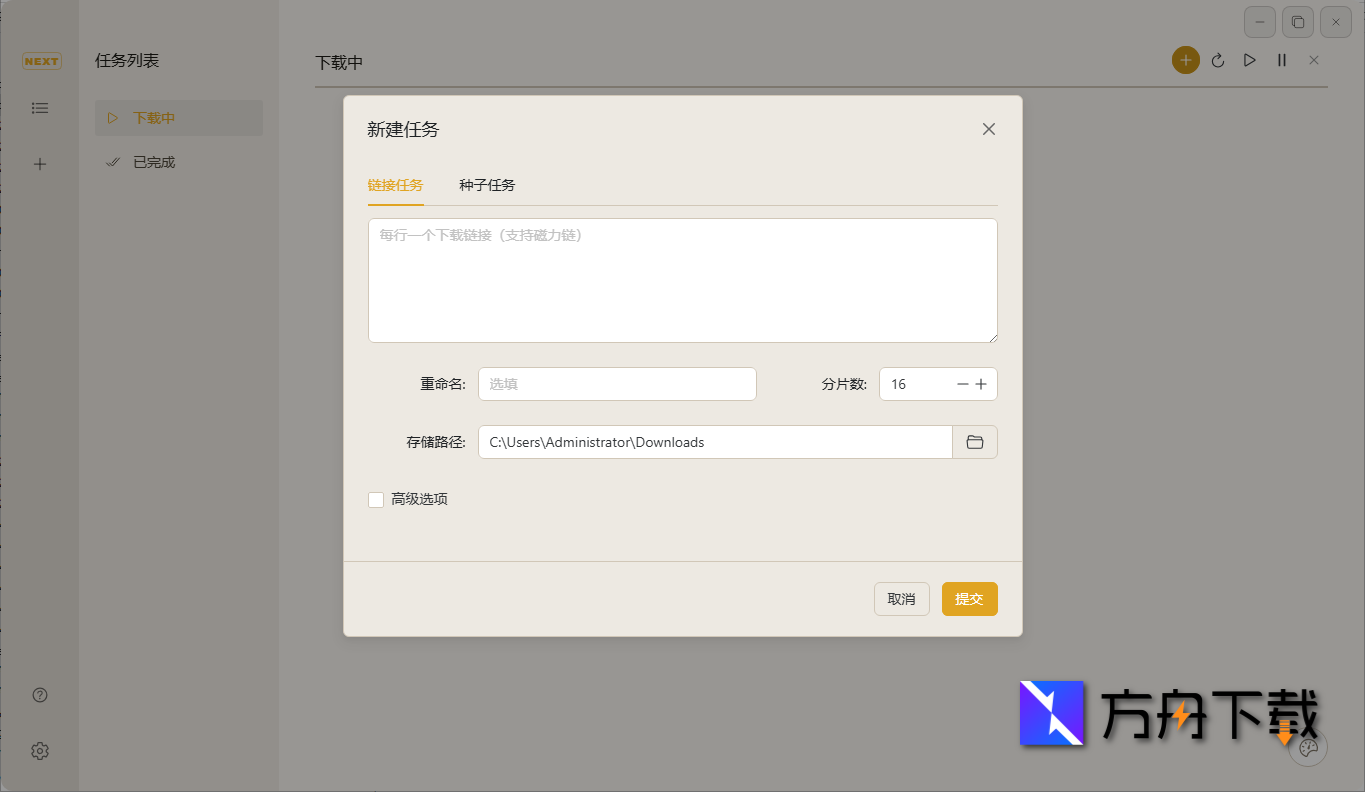1365x792 pixels.
Task: Pause all downloads with the pause icon
Action: pos(1281,60)
